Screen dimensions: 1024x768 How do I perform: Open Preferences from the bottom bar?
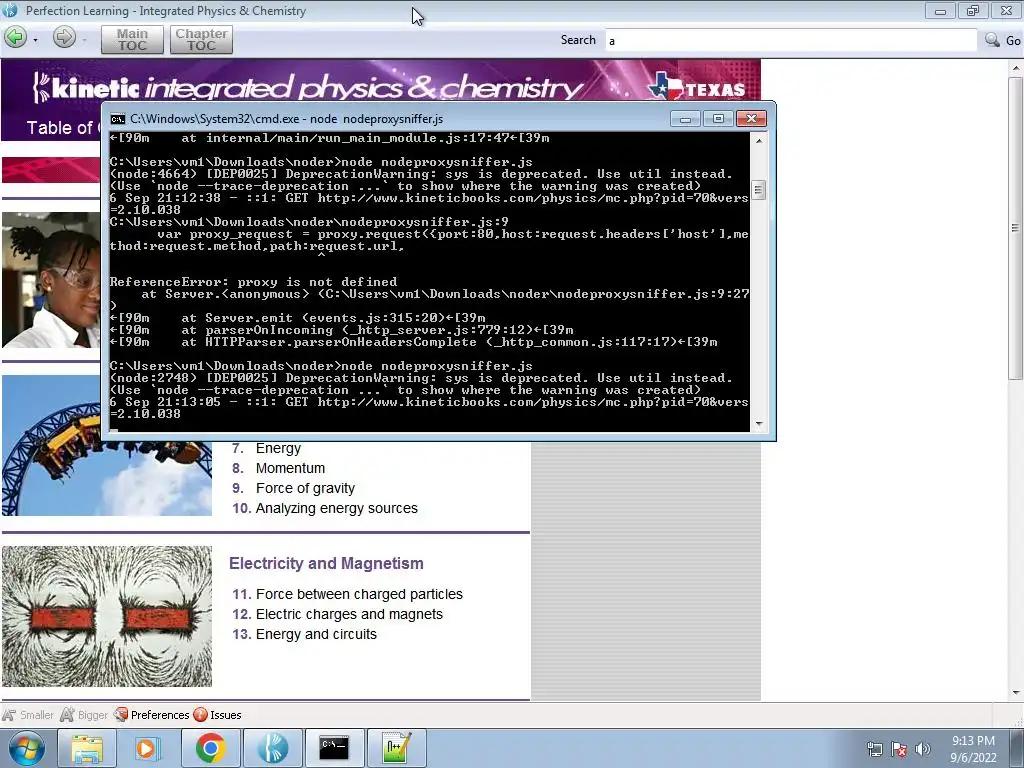[x=152, y=715]
